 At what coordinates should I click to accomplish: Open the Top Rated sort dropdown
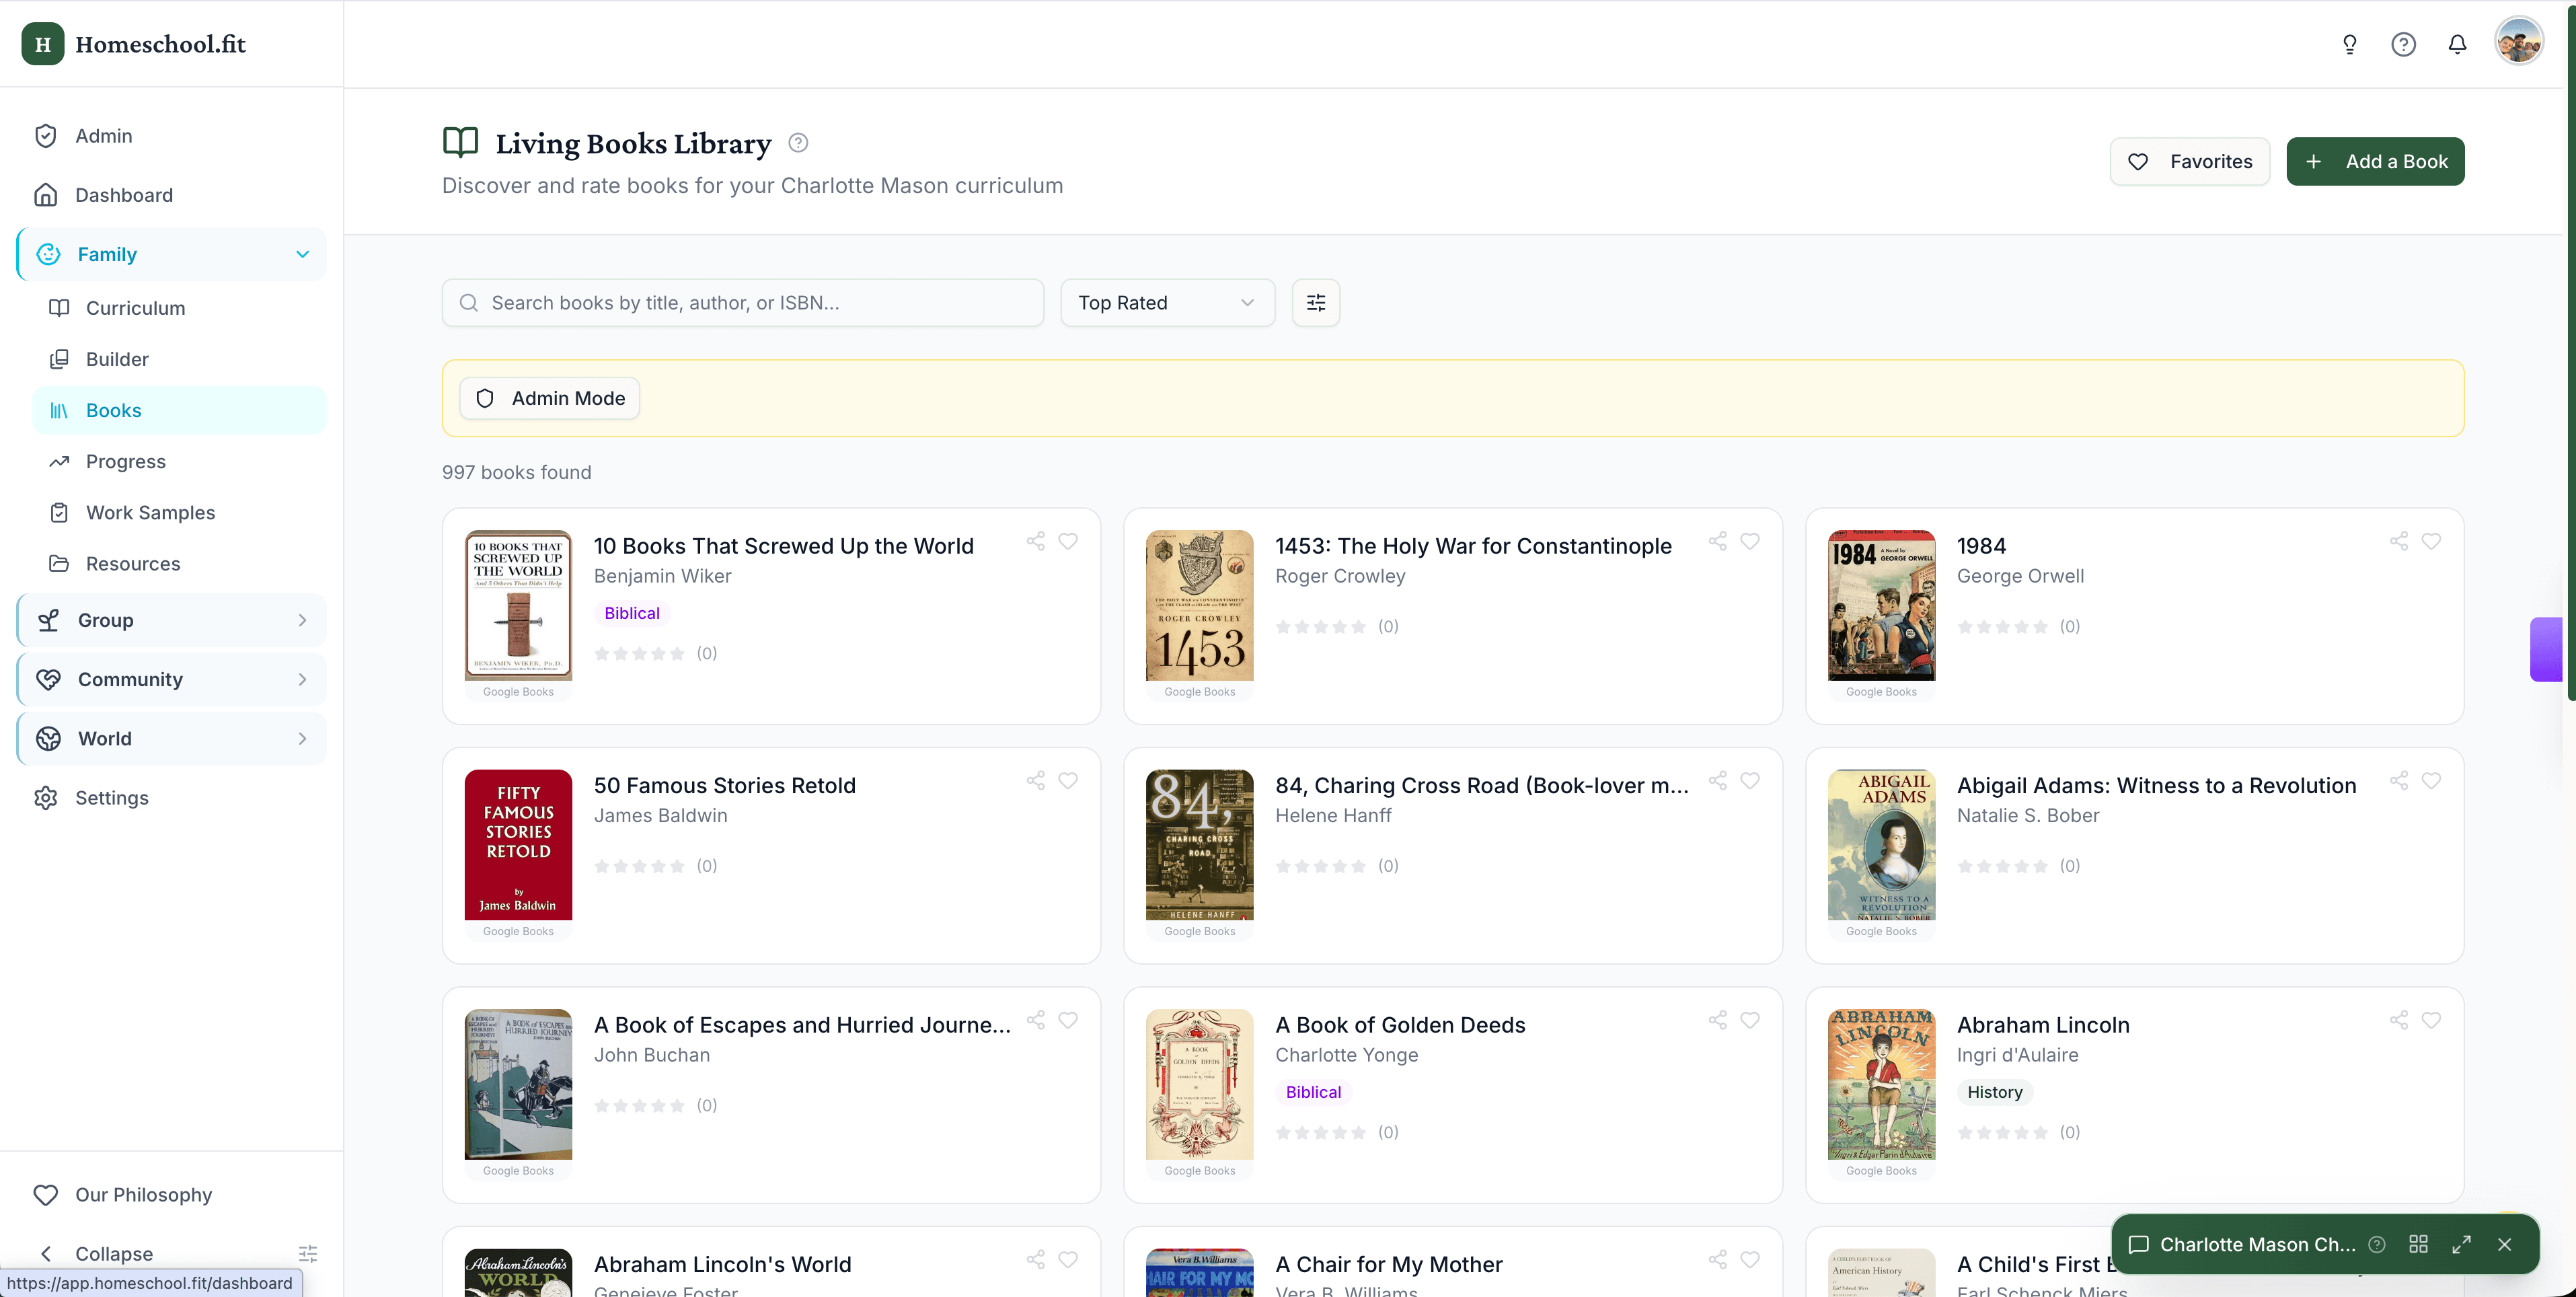coord(1166,303)
